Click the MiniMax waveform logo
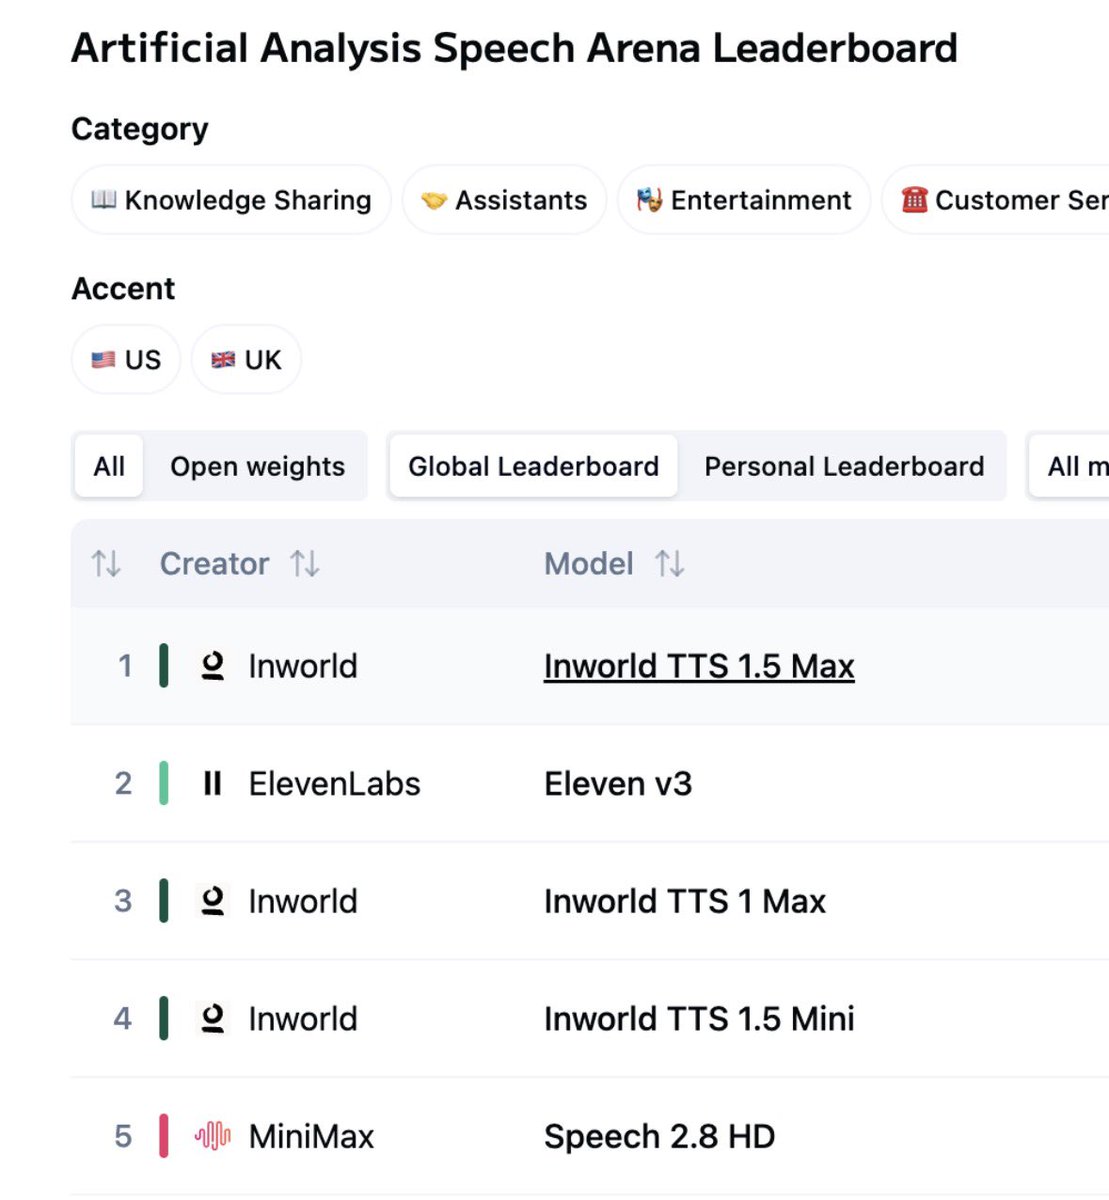Viewport: 1109px width, 1200px height. coord(212,1136)
